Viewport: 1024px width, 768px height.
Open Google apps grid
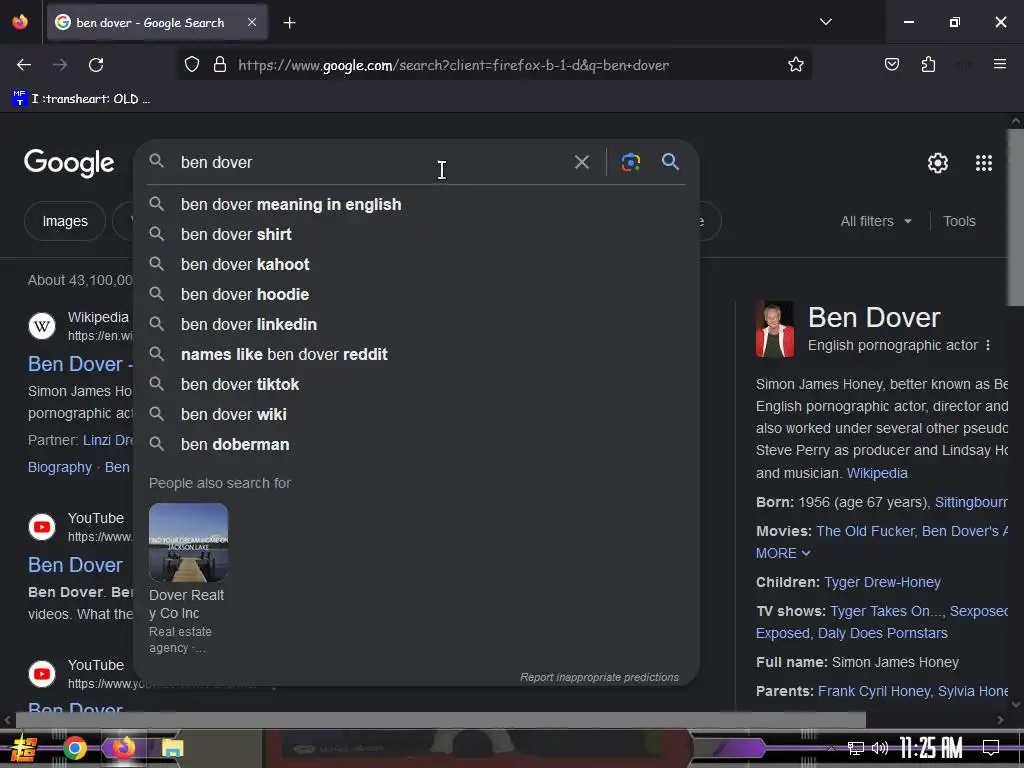984,163
